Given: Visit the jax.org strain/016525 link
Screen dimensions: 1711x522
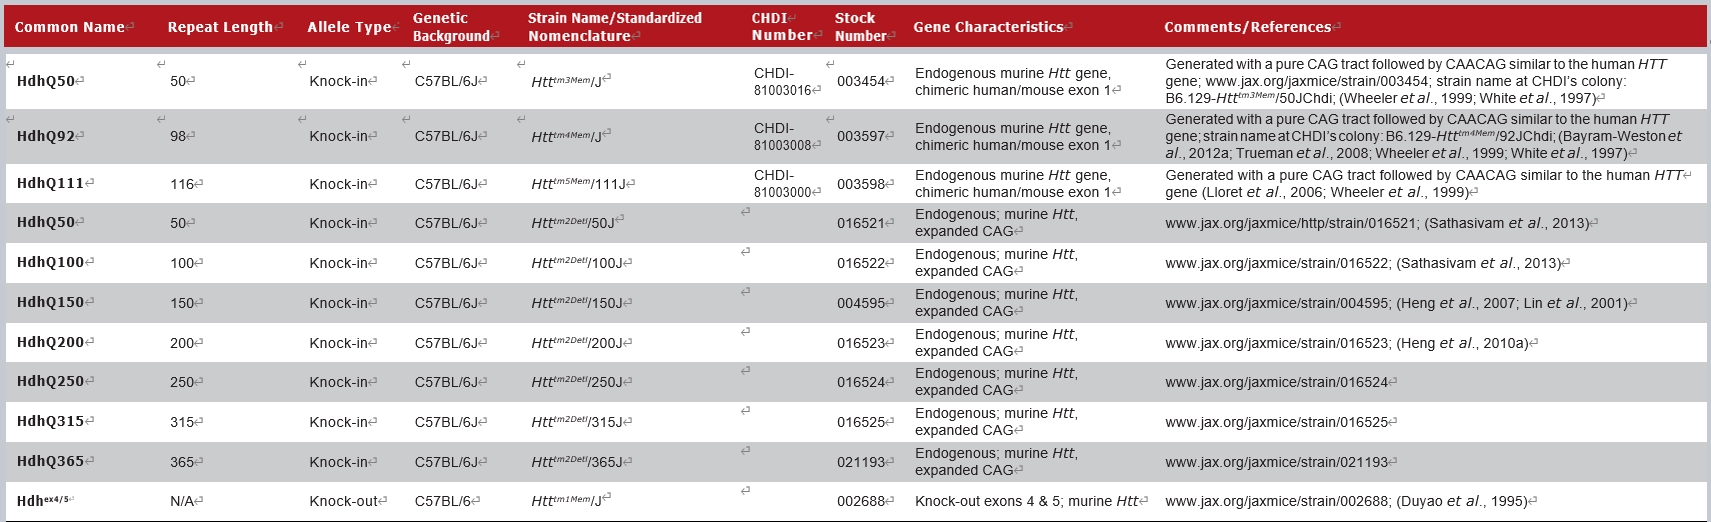Looking at the screenshot, I should (x=1276, y=422).
